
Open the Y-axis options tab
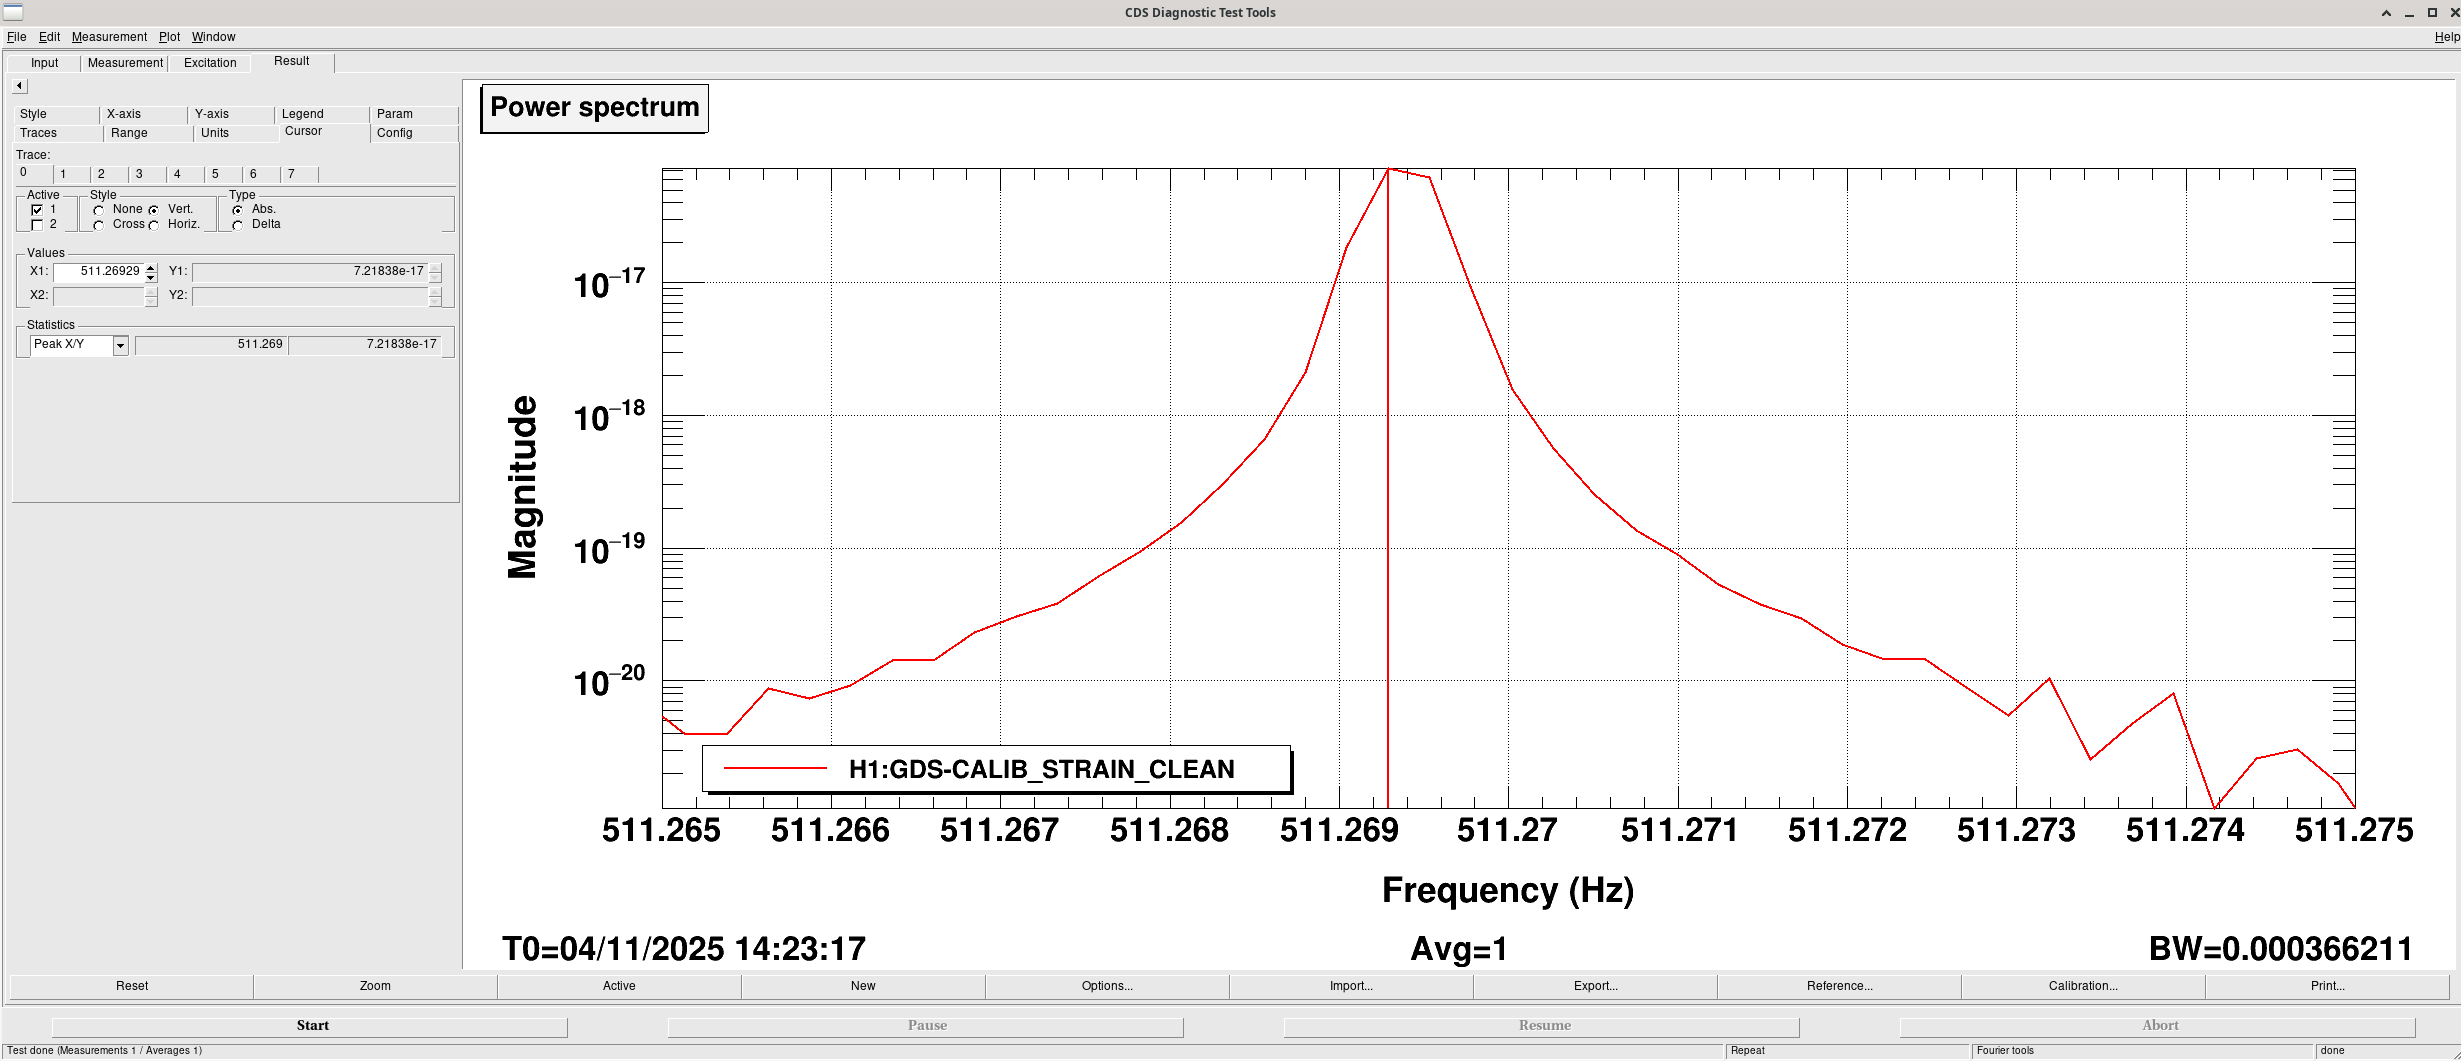pos(212,114)
